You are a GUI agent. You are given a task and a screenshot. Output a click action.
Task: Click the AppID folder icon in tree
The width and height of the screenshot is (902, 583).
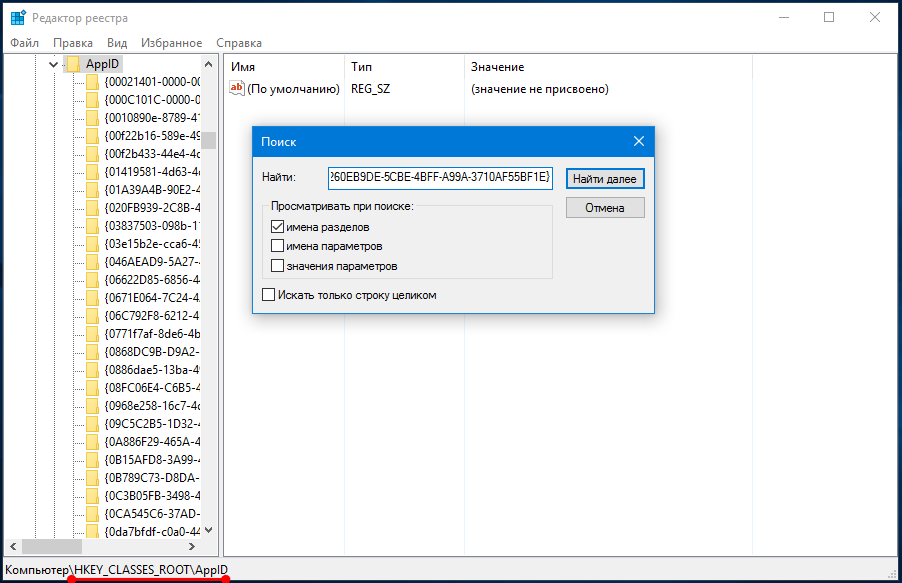click(x=72, y=64)
